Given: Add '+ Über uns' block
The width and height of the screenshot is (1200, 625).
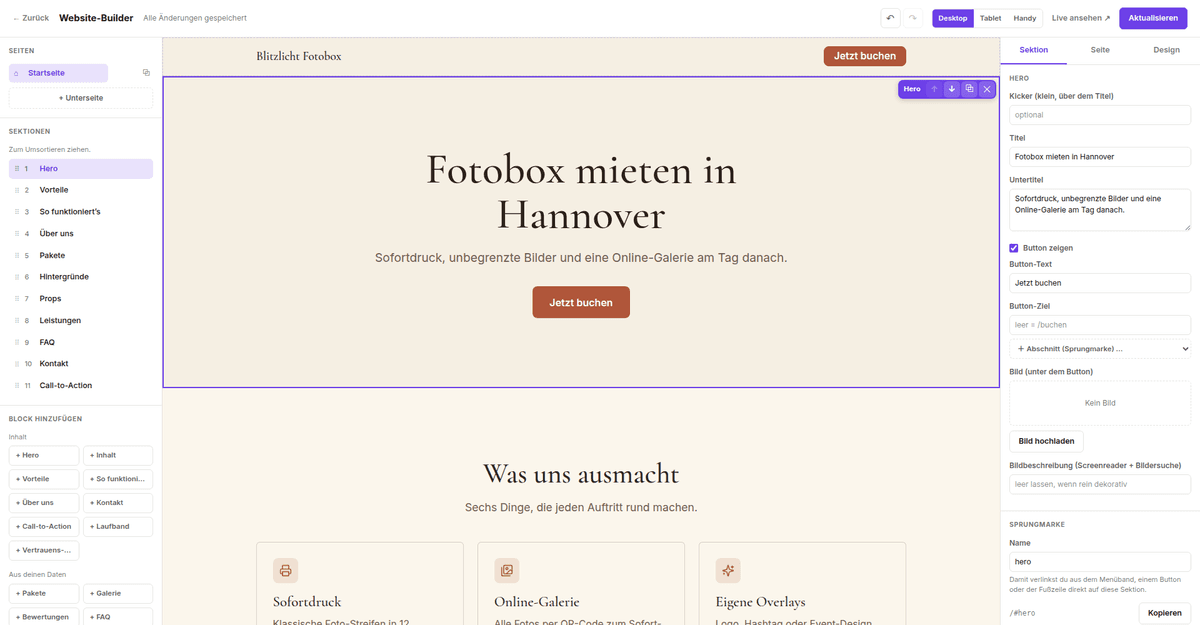Looking at the screenshot, I should [x=44, y=503].
